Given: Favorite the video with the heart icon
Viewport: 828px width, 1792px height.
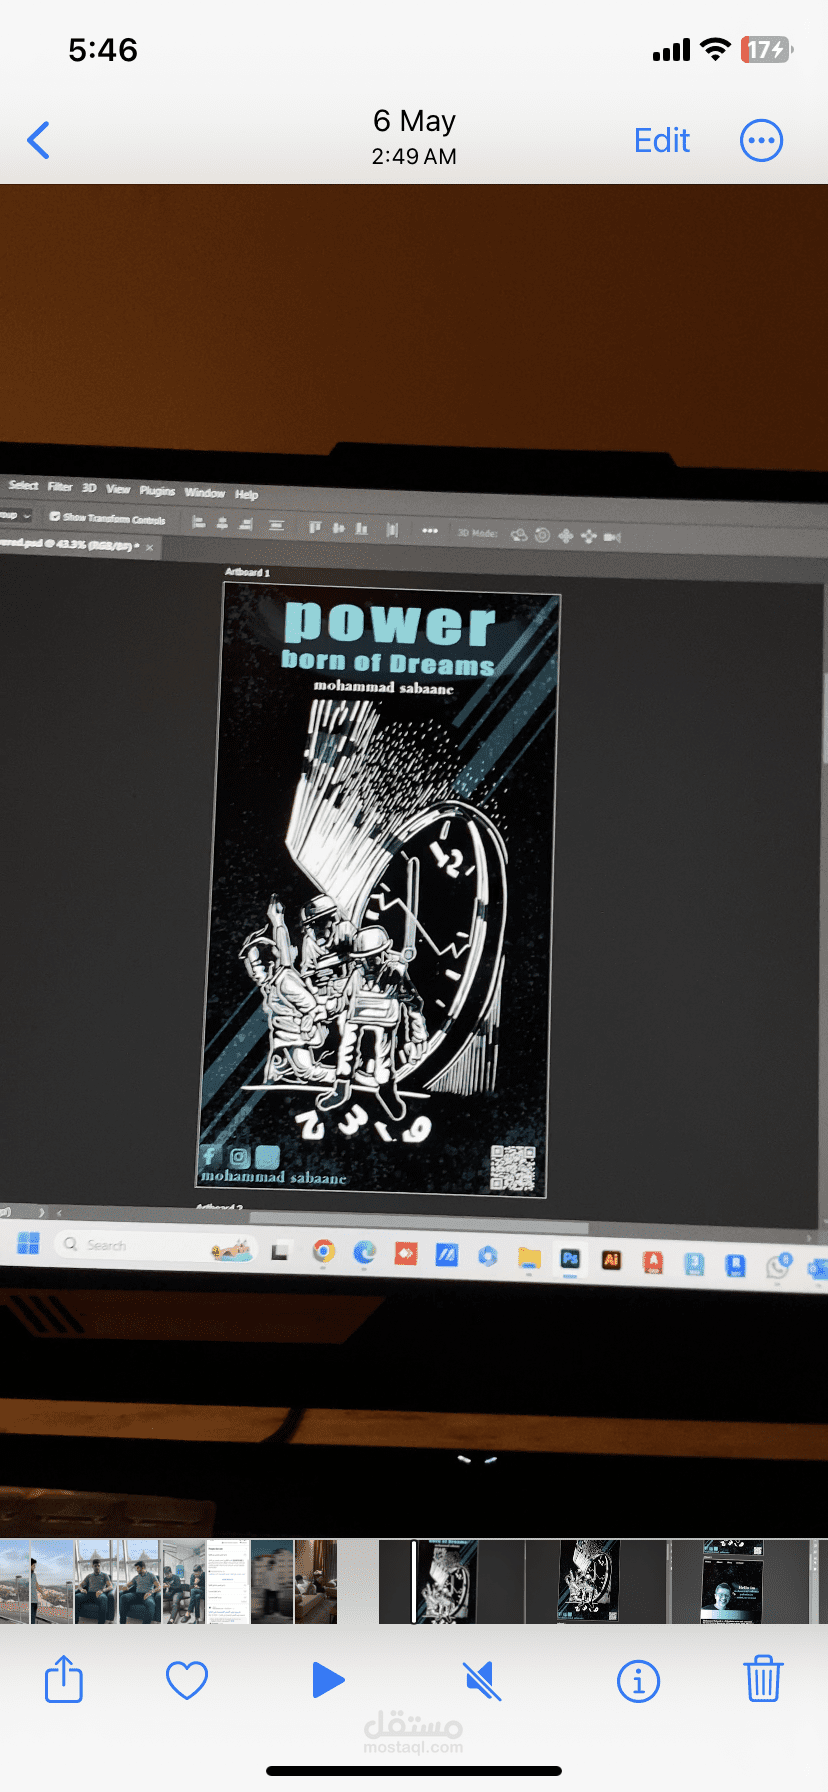Looking at the screenshot, I should pyautogui.click(x=187, y=1680).
